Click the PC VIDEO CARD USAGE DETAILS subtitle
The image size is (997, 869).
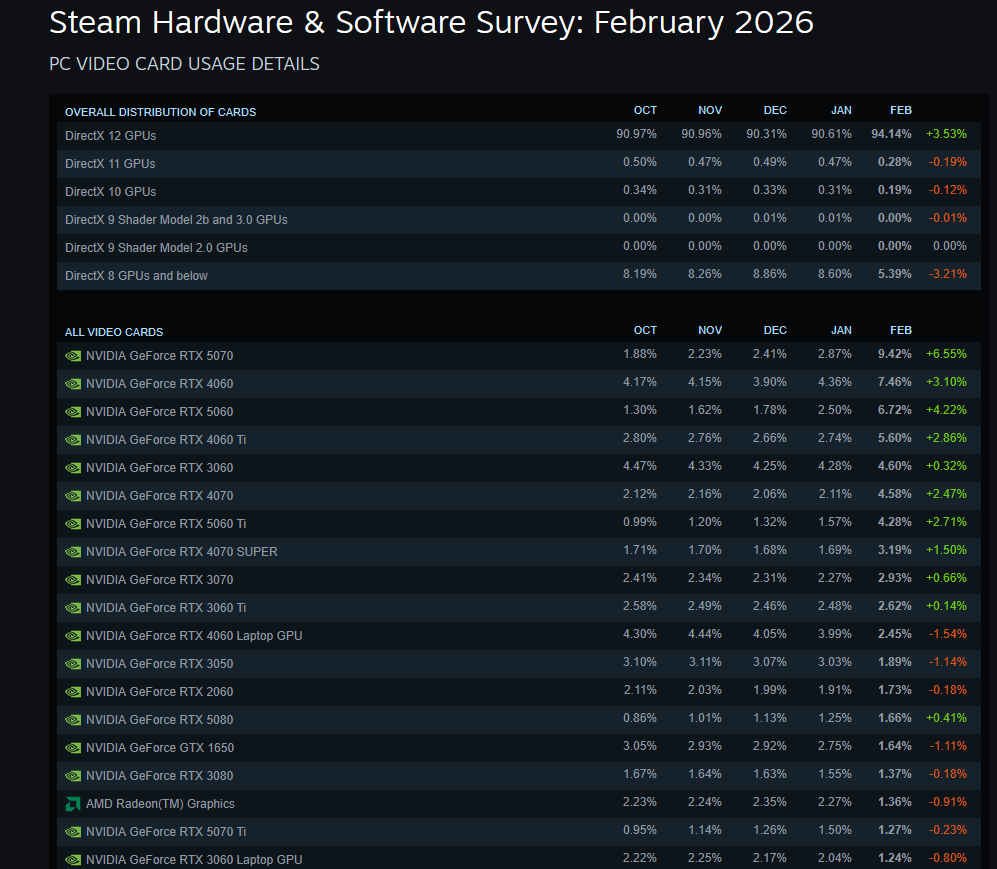click(x=184, y=64)
